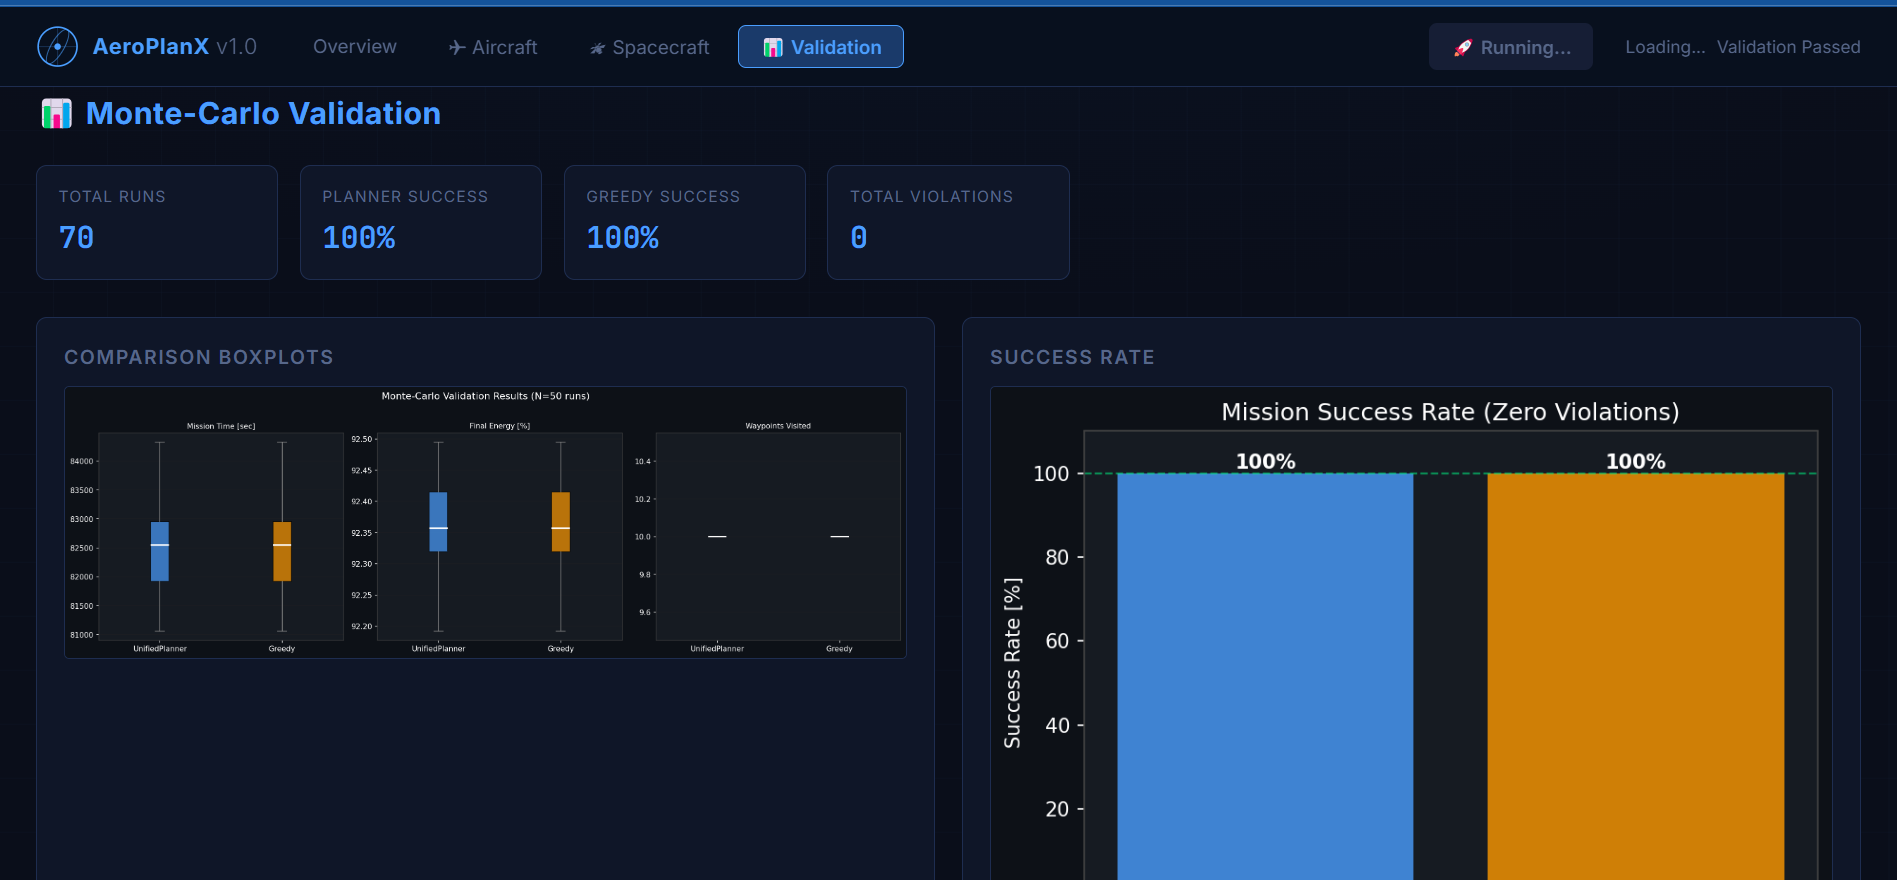Click the spacecraft icon beside Spacecraft
The width and height of the screenshot is (1897, 880).
(597, 48)
